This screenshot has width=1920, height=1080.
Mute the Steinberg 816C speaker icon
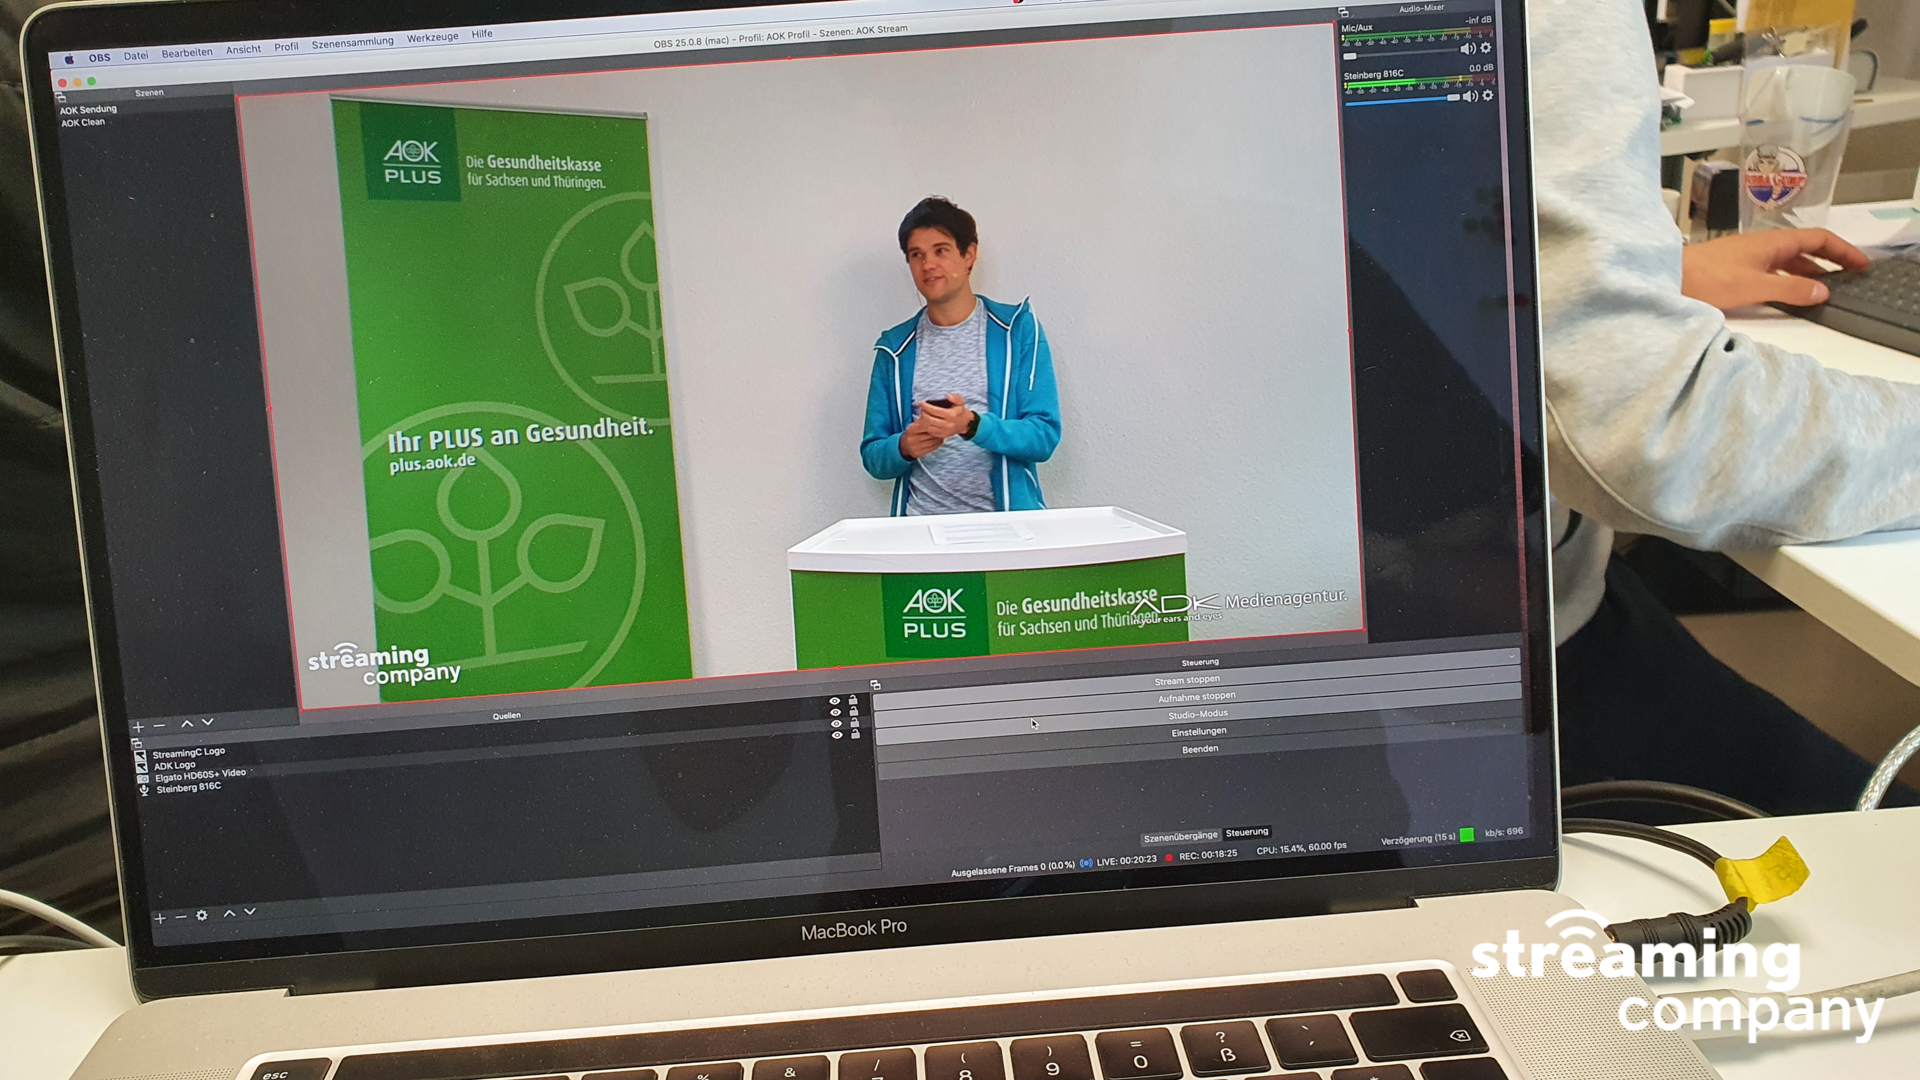(1469, 96)
